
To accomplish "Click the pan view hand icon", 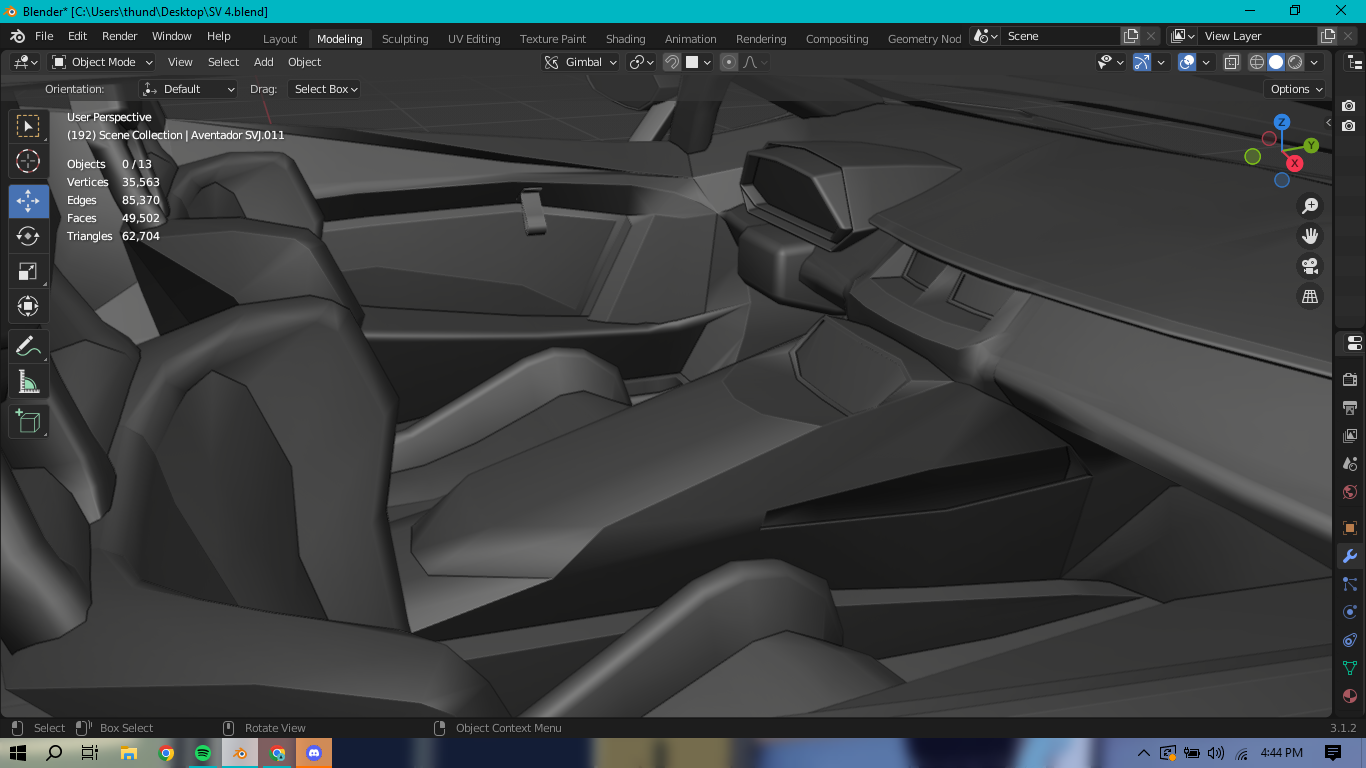I will point(1309,236).
